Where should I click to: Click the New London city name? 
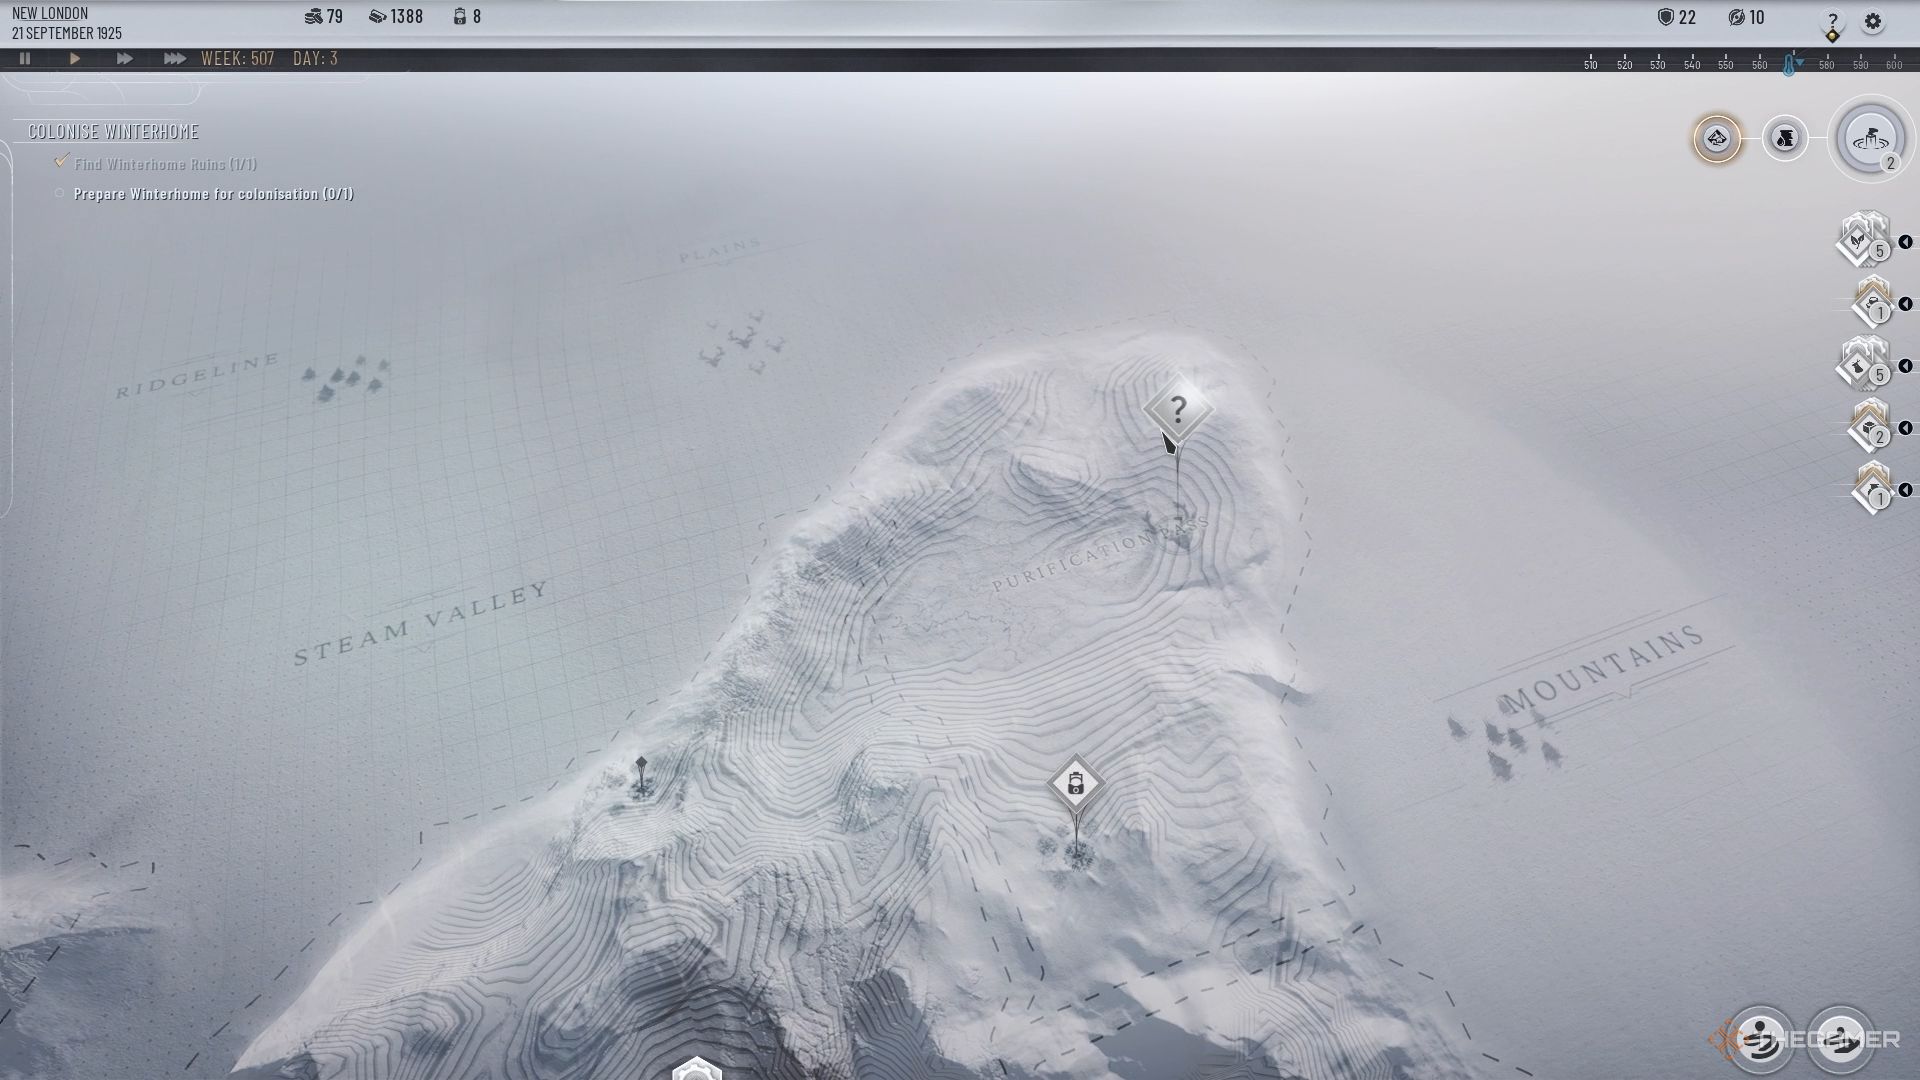click(x=50, y=13)
